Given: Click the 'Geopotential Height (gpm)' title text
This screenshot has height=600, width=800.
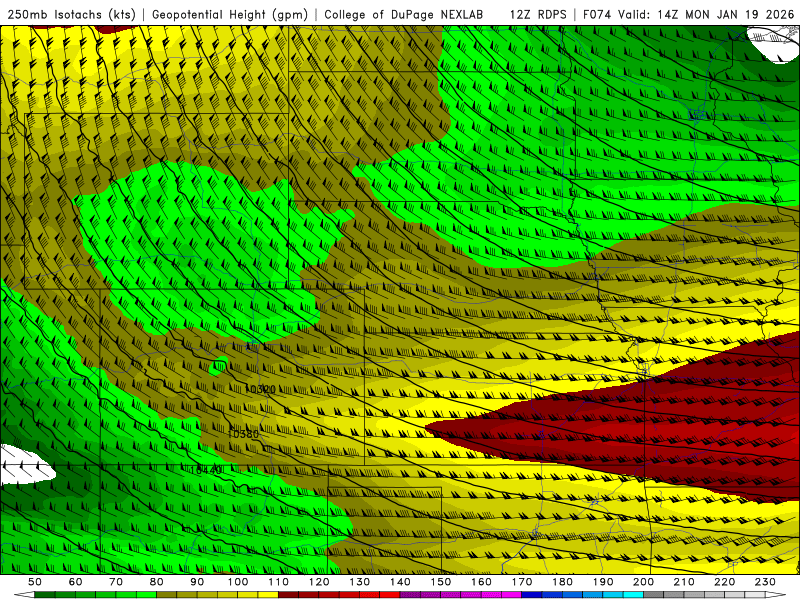Looking at the screenshot, I should click(230, 15).
